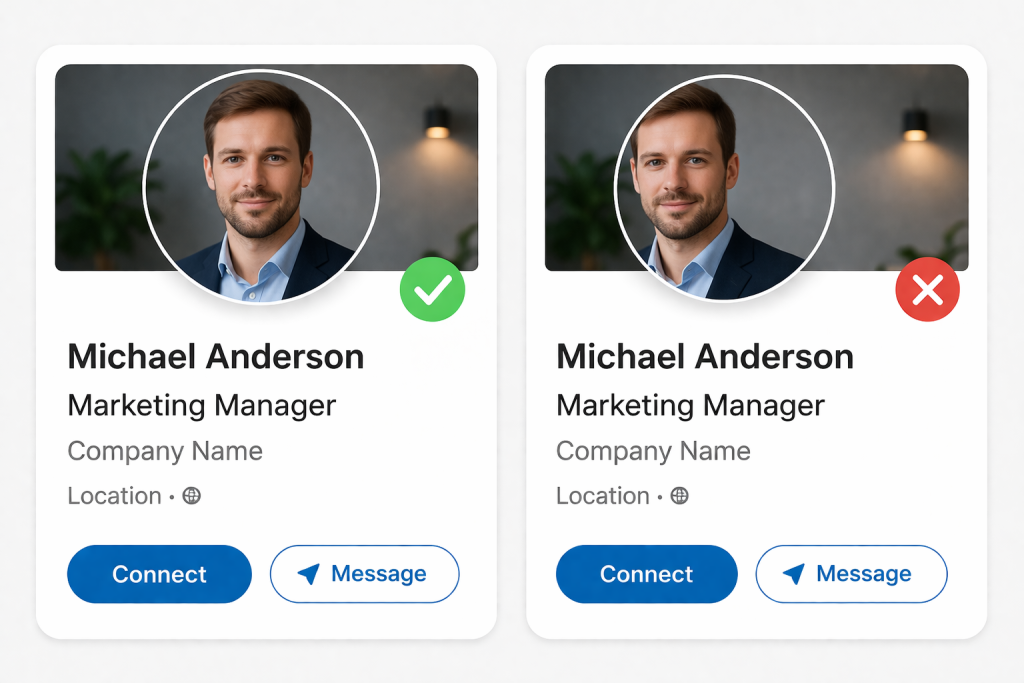This screenshot has width=1024, height=683.
Task: Select the left circular profile photo
Action: [261, 187]
